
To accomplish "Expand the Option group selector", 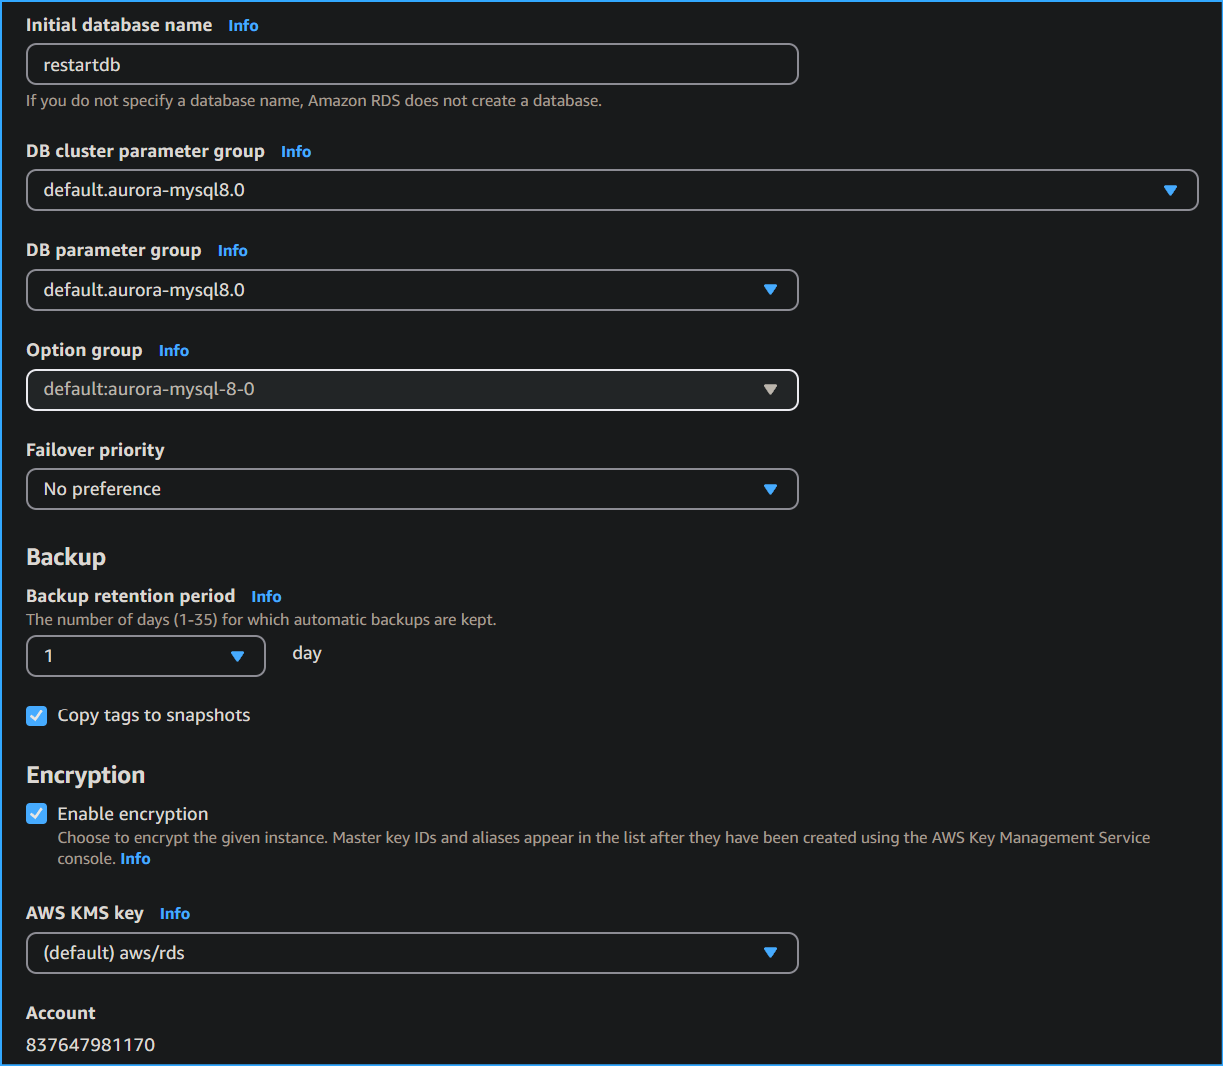I will [x=412, y=389].
